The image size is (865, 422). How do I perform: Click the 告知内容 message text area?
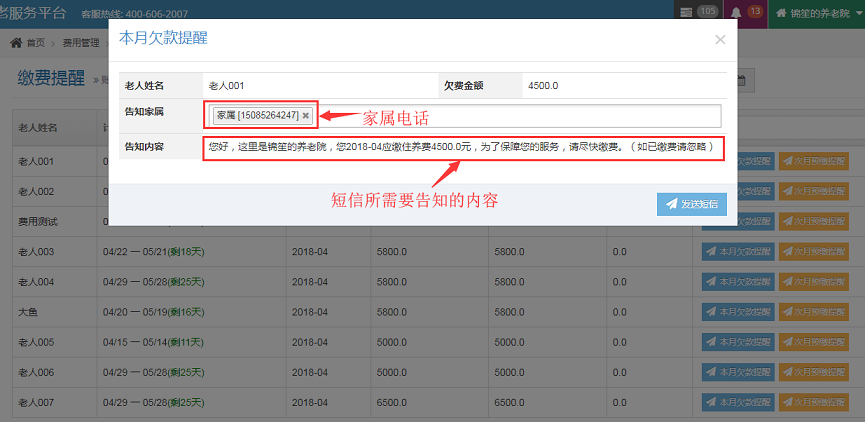point(460,146)
